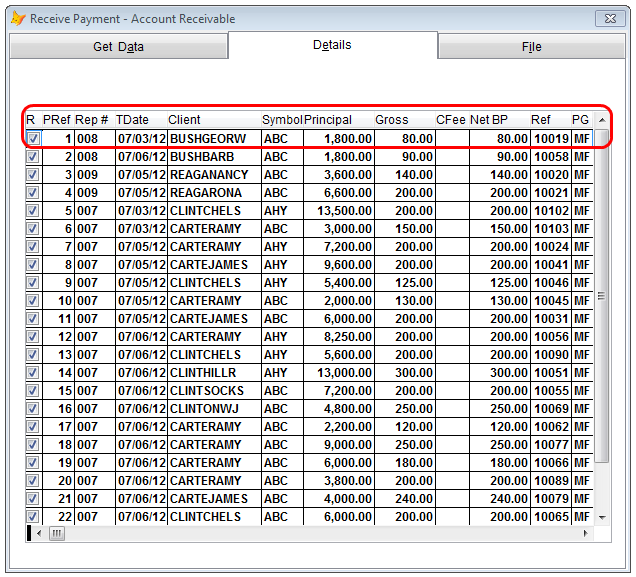Viewport: 636px width, 577px height.
Task: Click the MF cell in PRef 10 row
Action: coord(582,300)
